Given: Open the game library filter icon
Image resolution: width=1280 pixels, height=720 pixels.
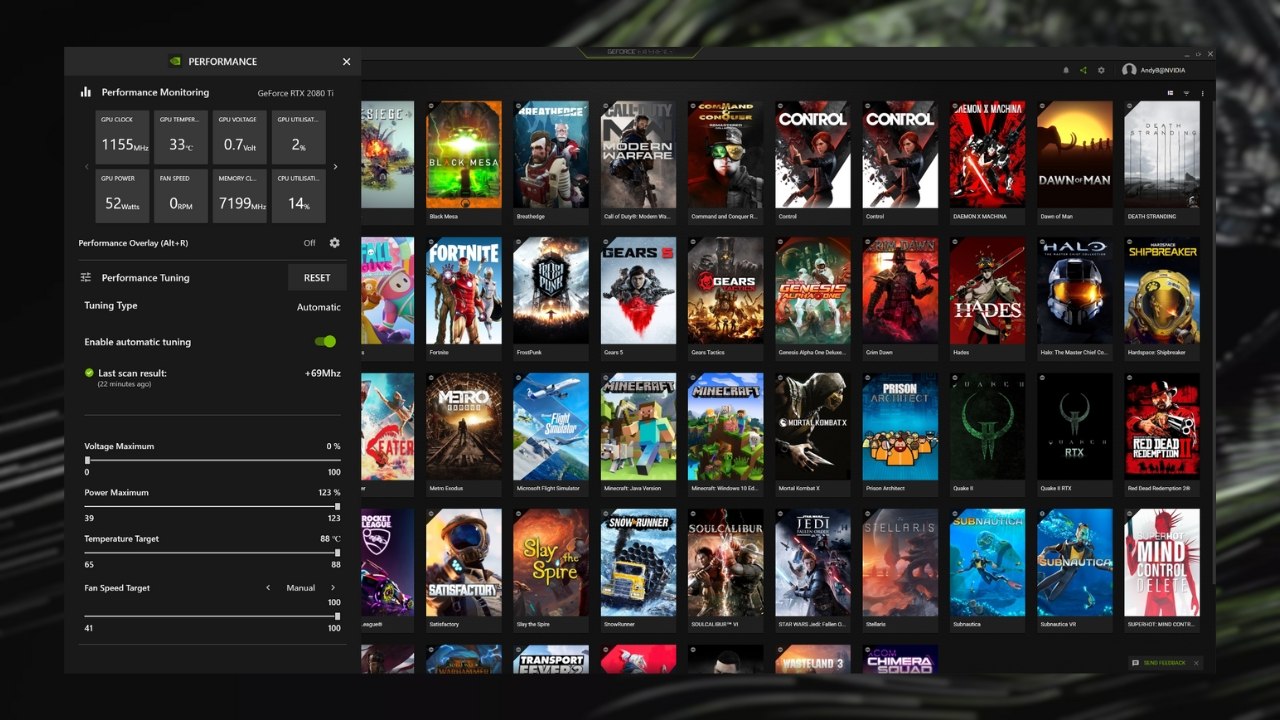Looking at the screenshot, I should coord(1187,93).
